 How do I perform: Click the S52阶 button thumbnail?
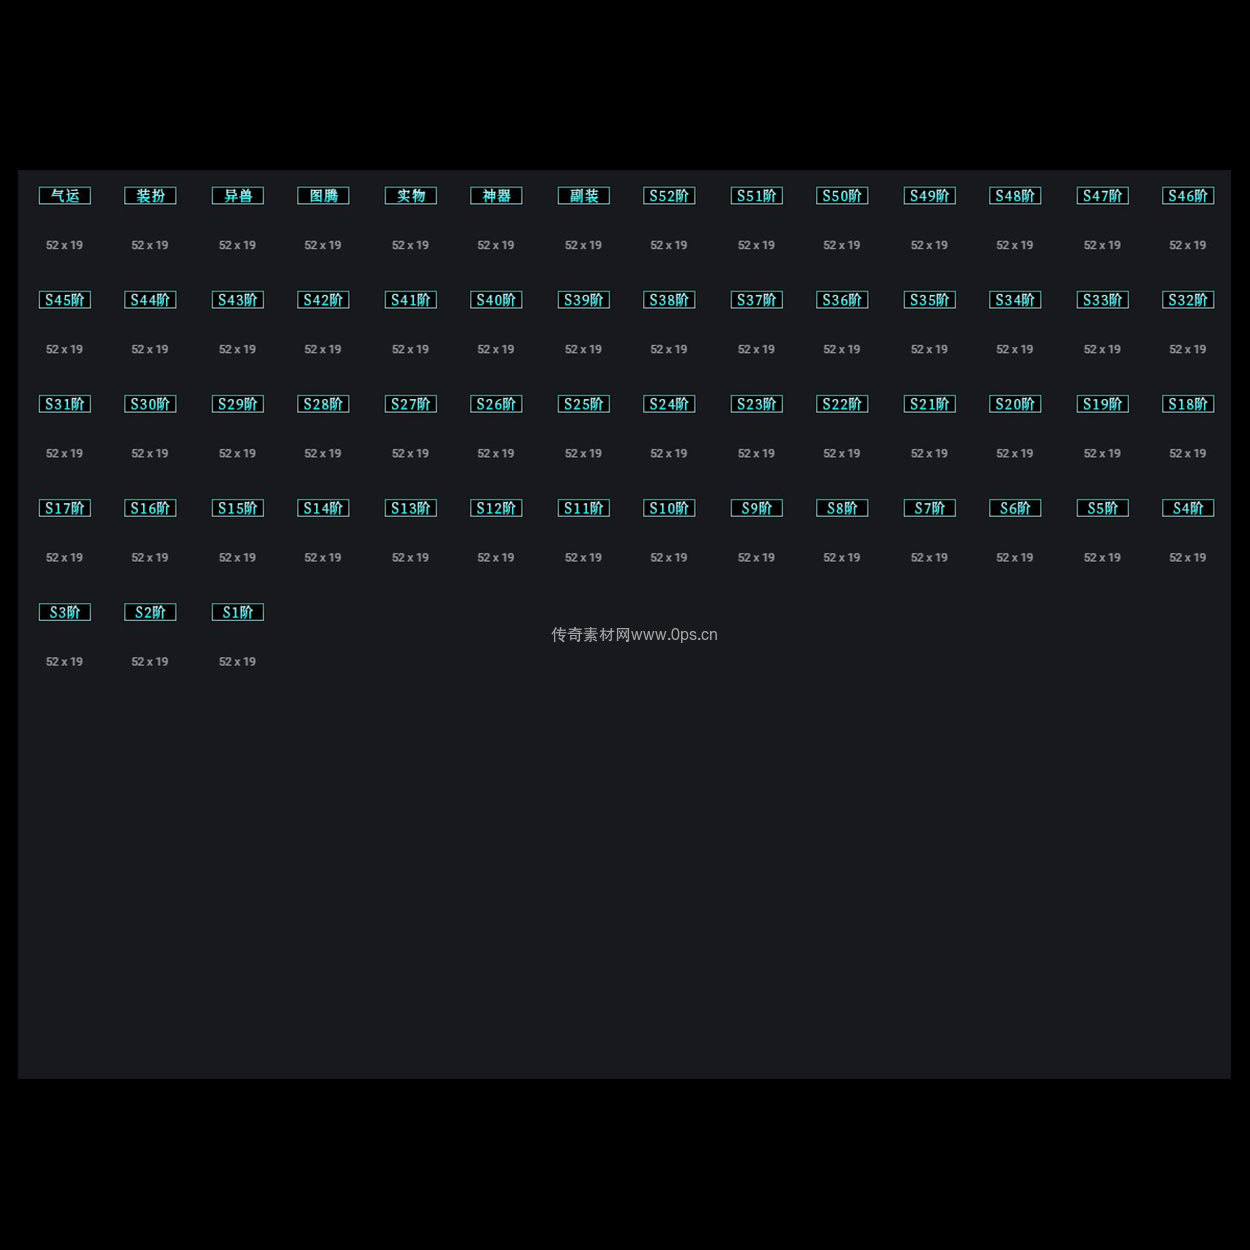[x=669, y=196]
